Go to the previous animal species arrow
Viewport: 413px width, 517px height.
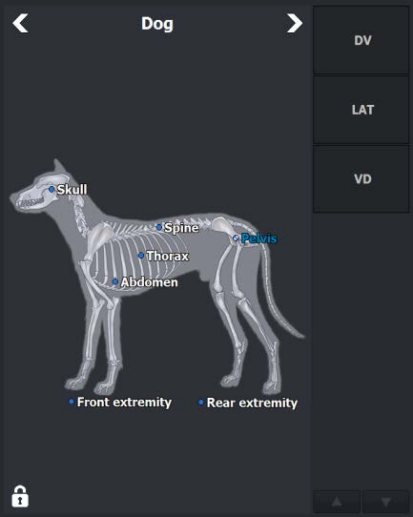(x=20, y=23)
